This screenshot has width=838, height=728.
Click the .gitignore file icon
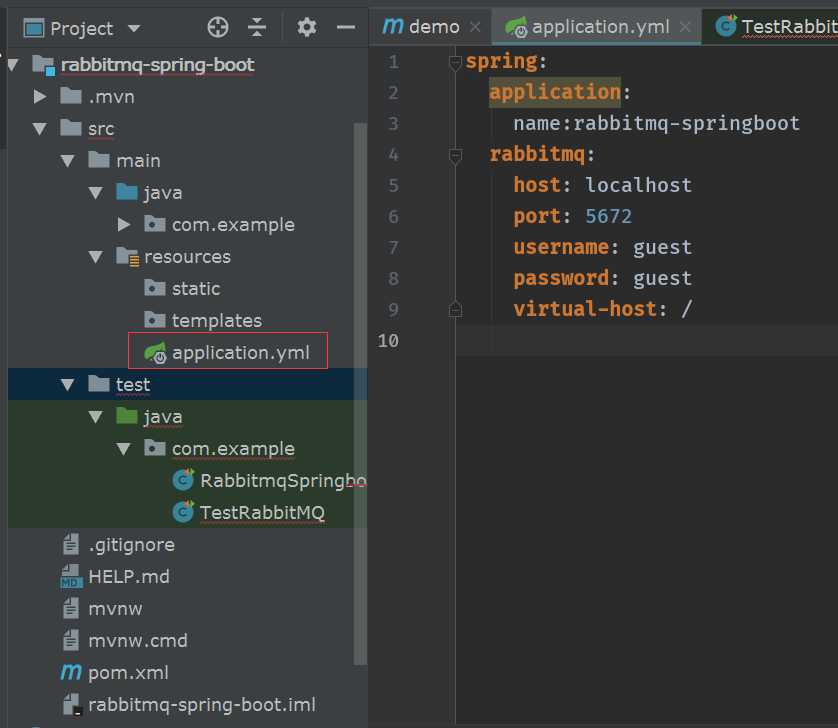click(71, 544)
